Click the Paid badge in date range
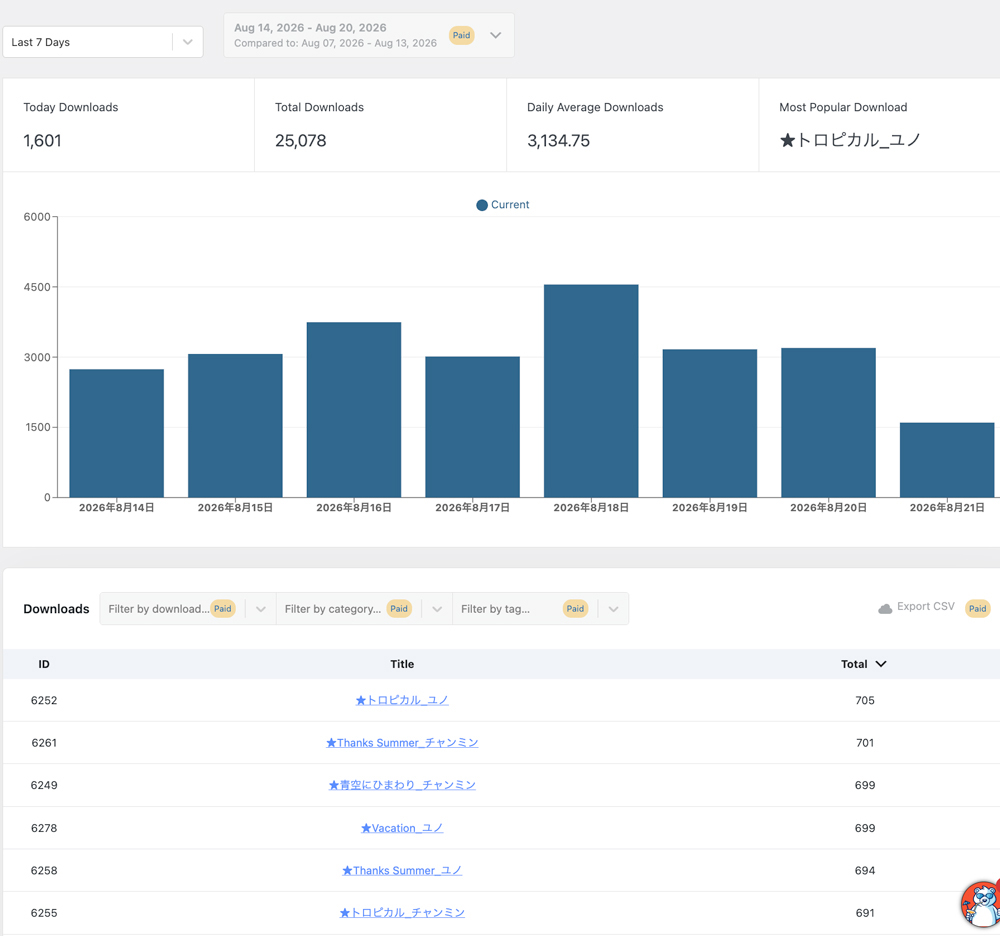The height and width of the screenshot is (936, 1000). [x=461, y=35]
